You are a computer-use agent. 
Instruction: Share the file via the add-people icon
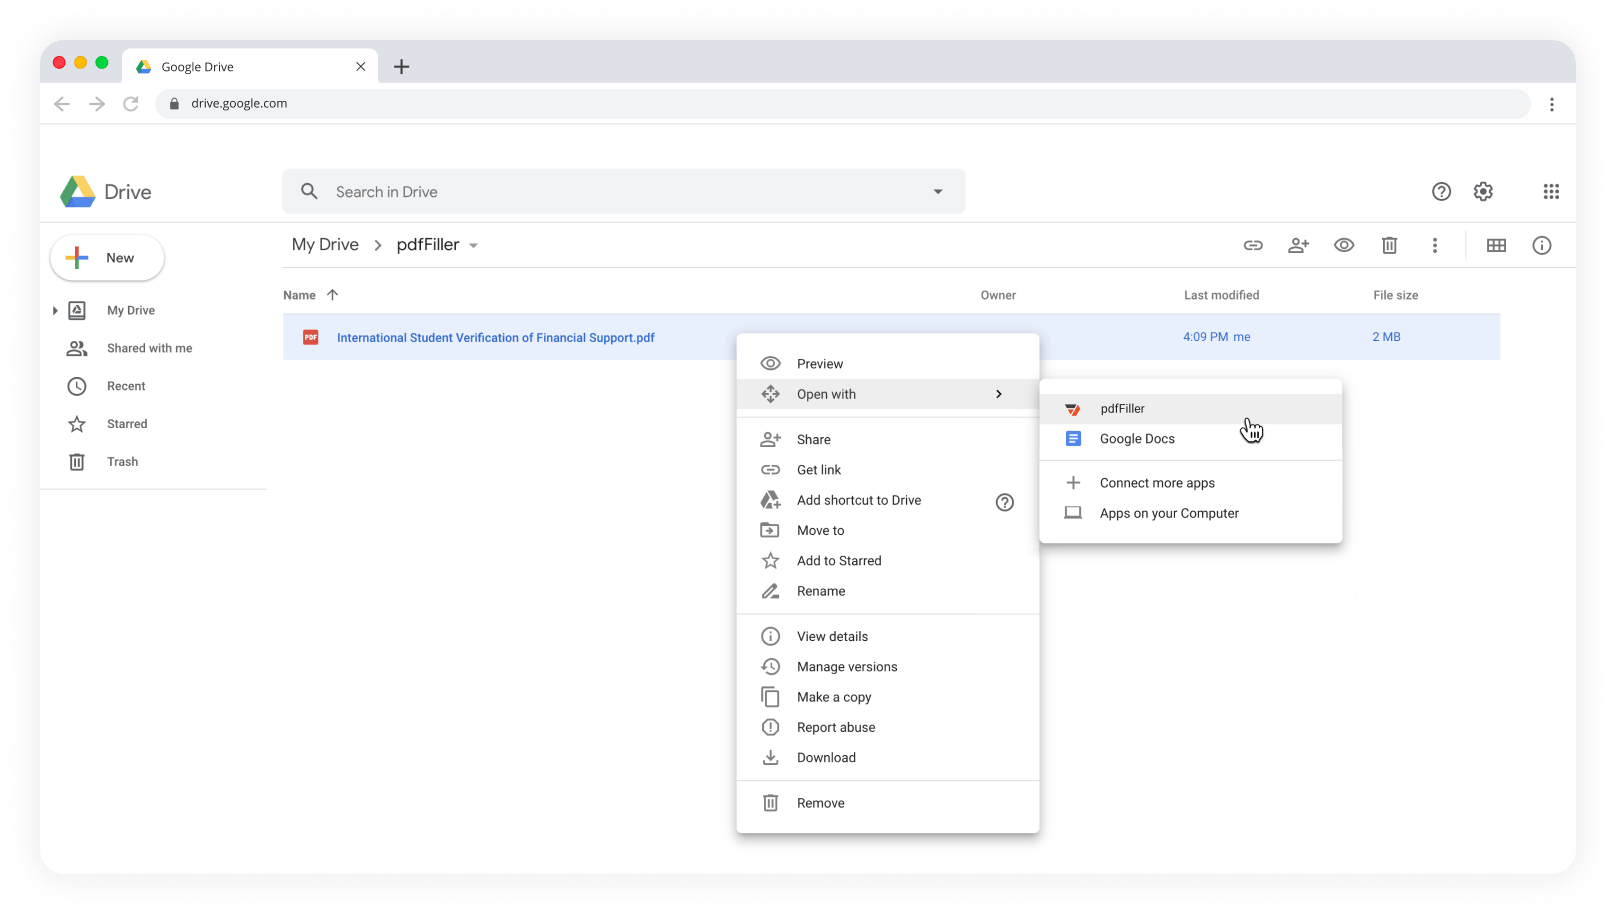pos(1298,245)
